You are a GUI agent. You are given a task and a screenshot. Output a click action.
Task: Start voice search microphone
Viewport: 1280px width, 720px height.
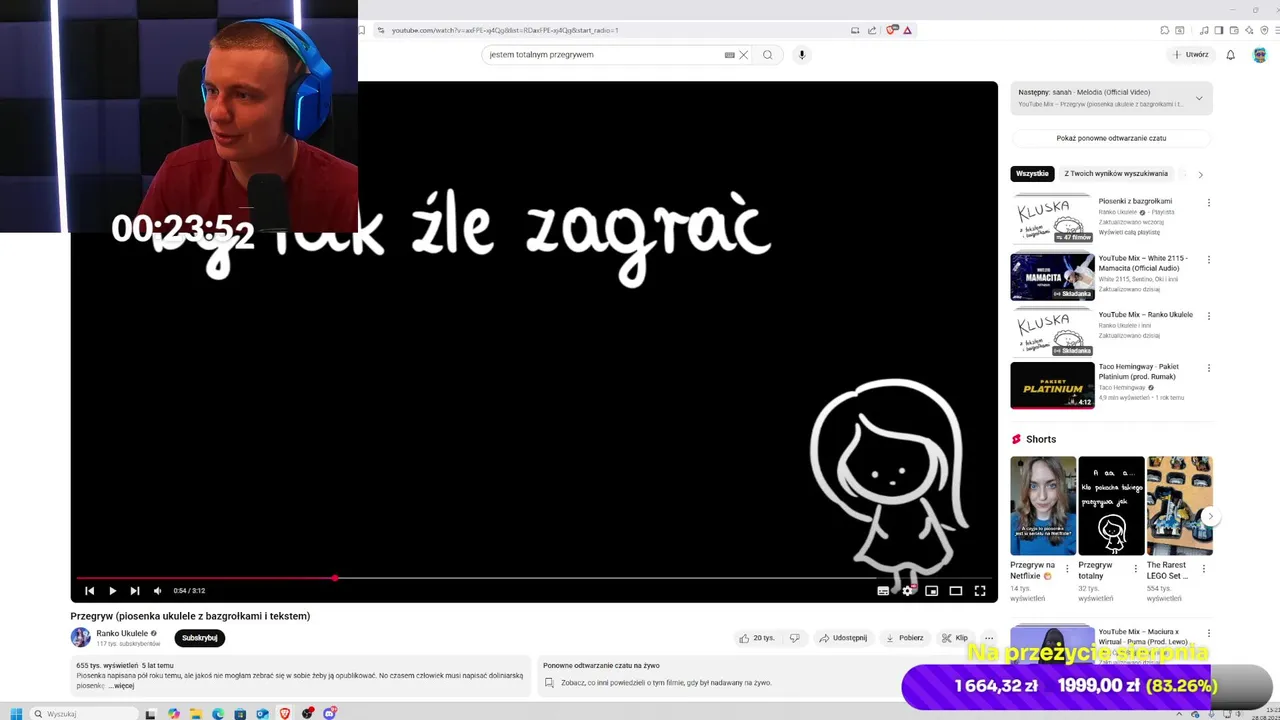(x=801, y=55)
